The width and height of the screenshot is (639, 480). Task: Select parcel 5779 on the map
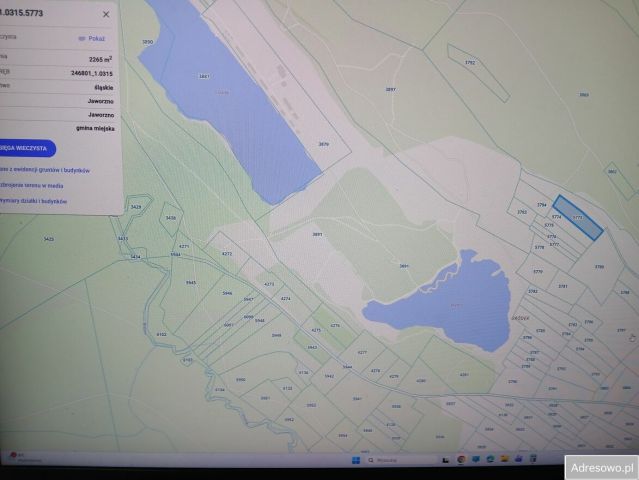click(x=538, y=271)
